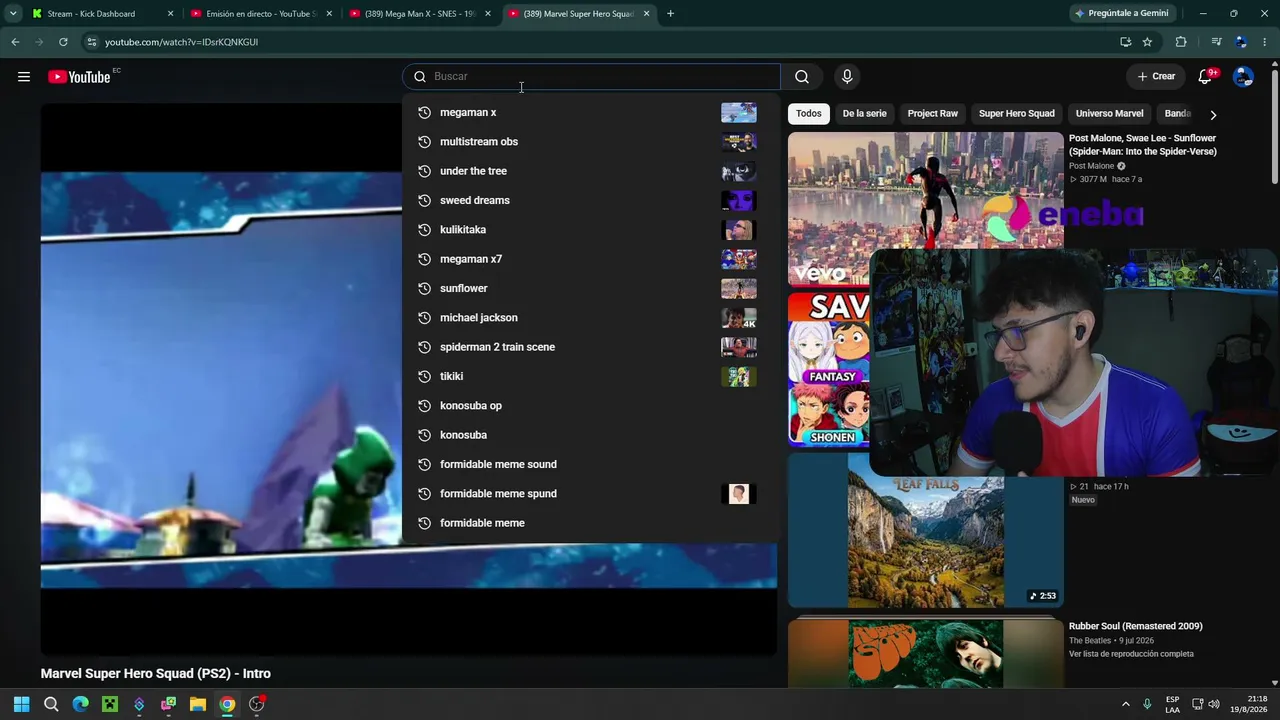Viewport: 1280px width, 720px height.
Task: Switch to the Mega Man X - SNES tab
Action: pyautogui.click(x=418, y=14)
